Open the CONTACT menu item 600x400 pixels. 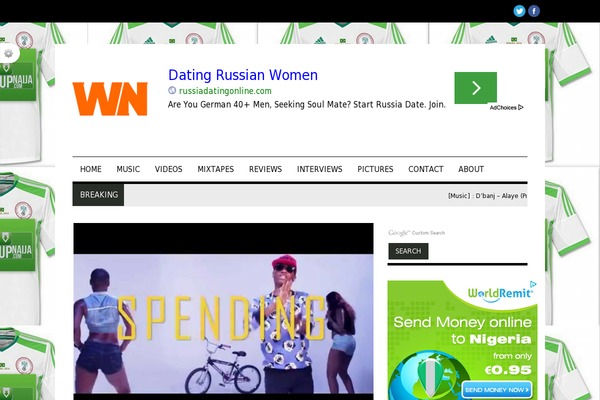coord(426,169)
